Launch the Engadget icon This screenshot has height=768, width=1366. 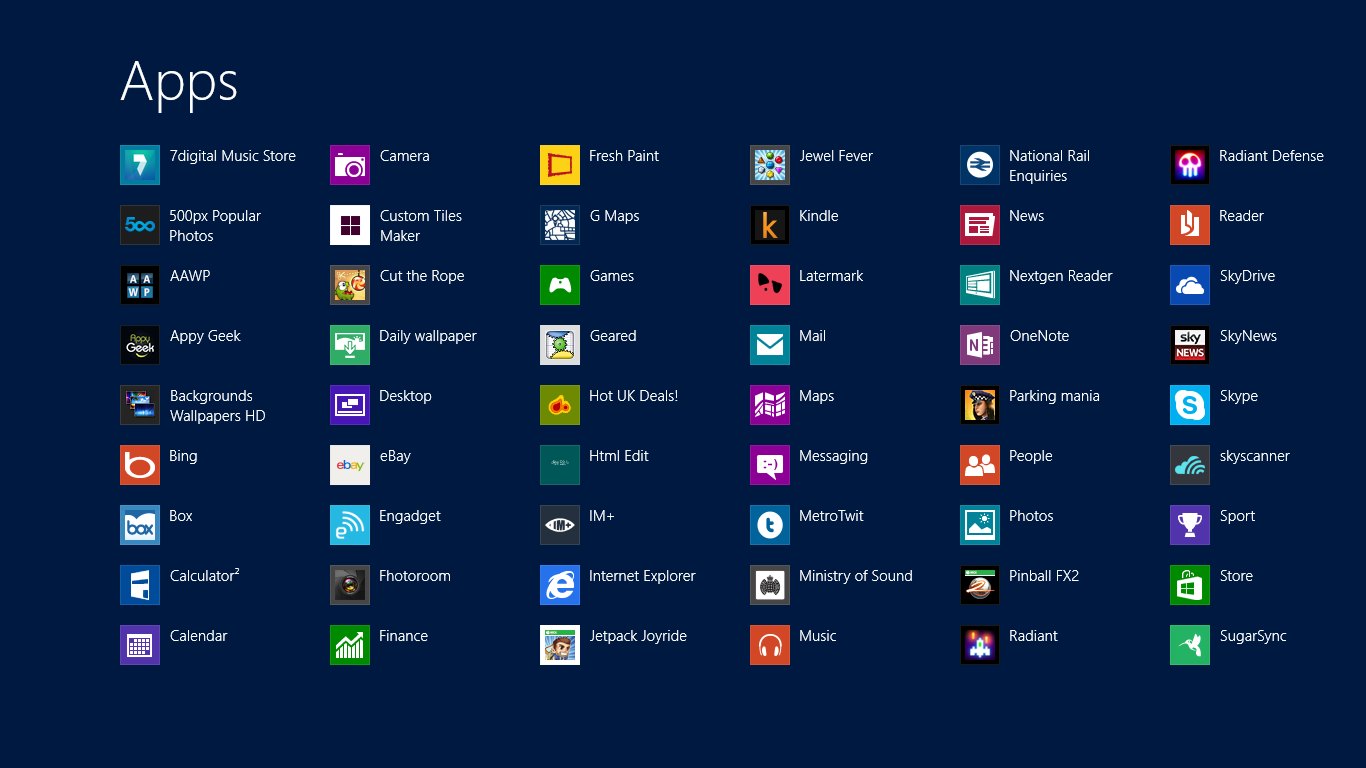350,525
